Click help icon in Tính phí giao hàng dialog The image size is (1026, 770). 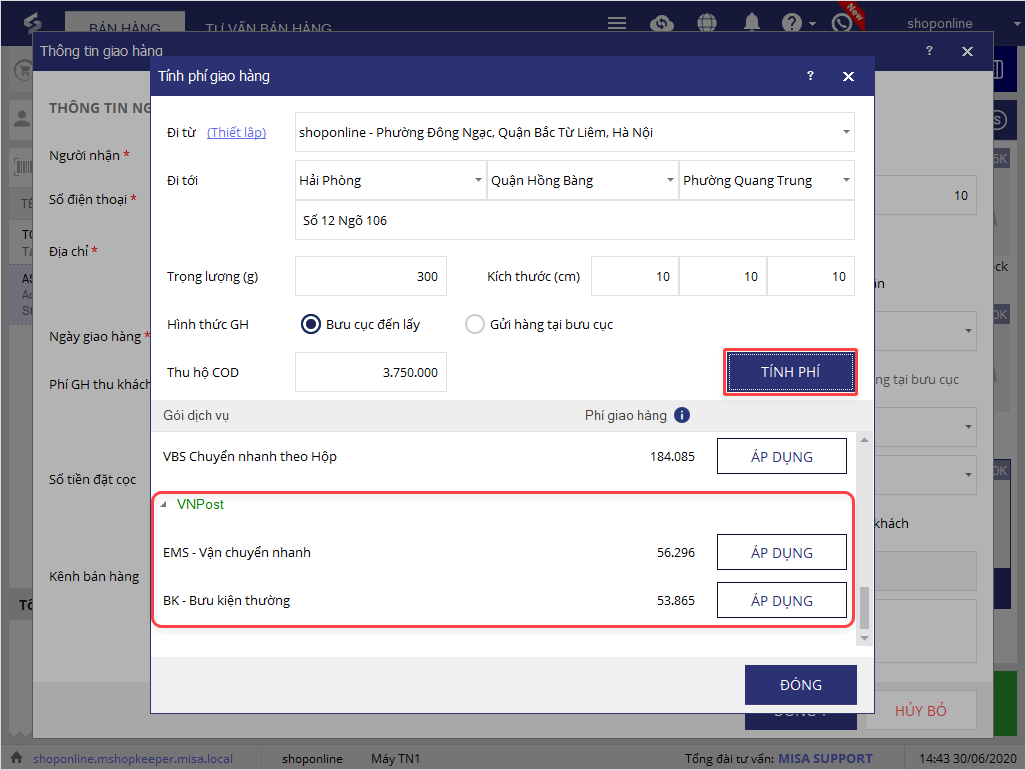pyautogui.click(x=810, y=76)
